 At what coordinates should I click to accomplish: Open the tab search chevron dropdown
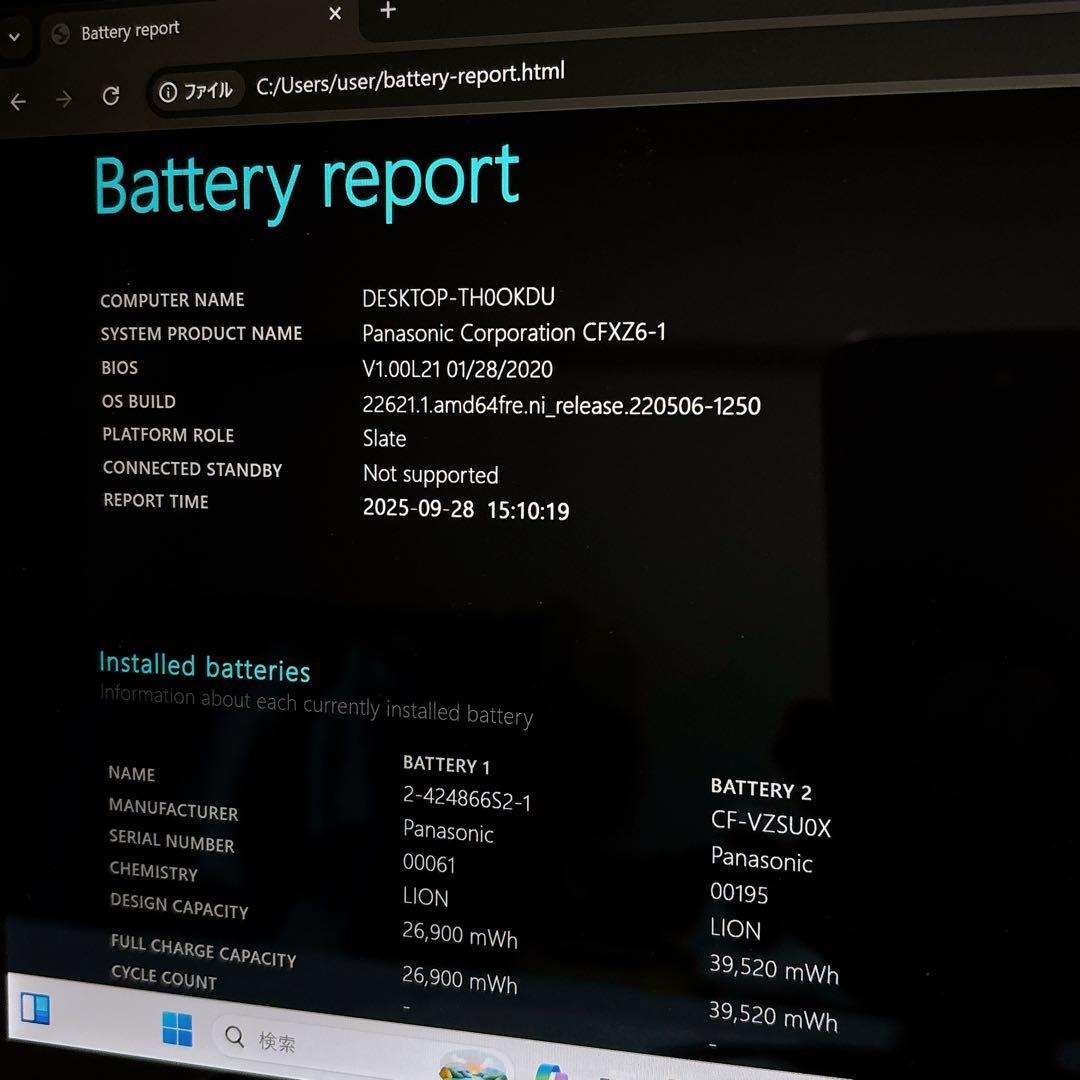15,37
